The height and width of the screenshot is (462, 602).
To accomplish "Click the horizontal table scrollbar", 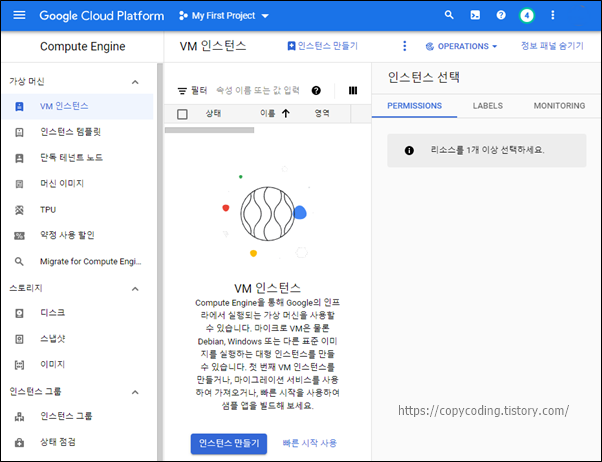I will [x=210, y=130].
